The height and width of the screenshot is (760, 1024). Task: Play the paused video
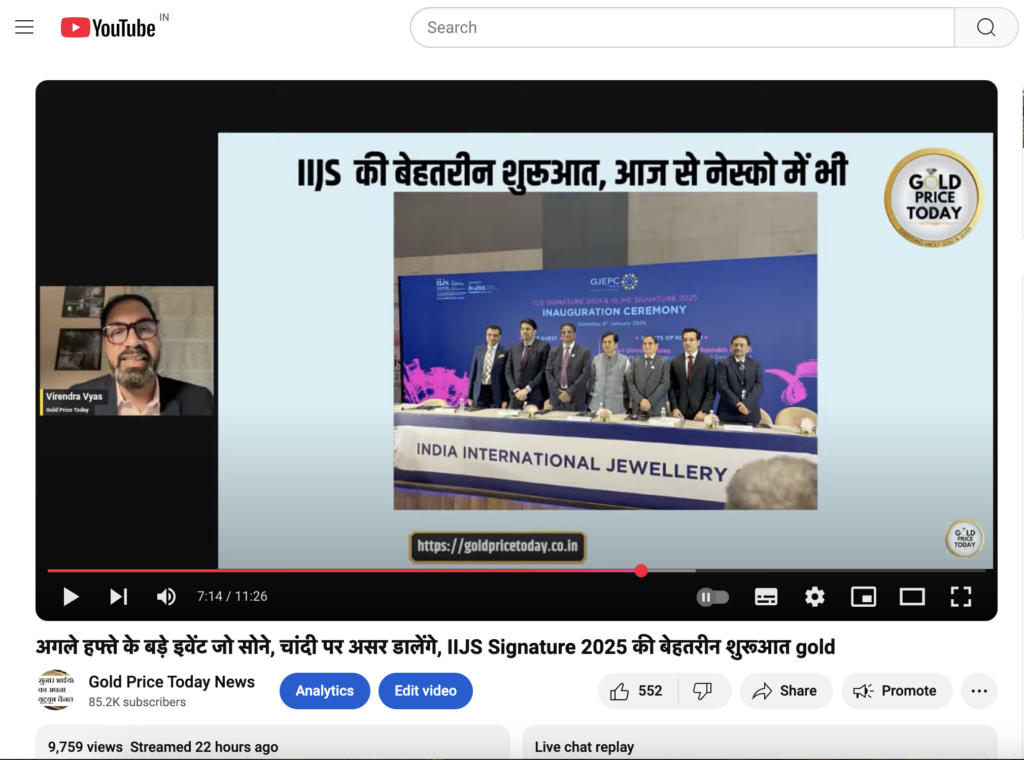[x=71, y=596]
